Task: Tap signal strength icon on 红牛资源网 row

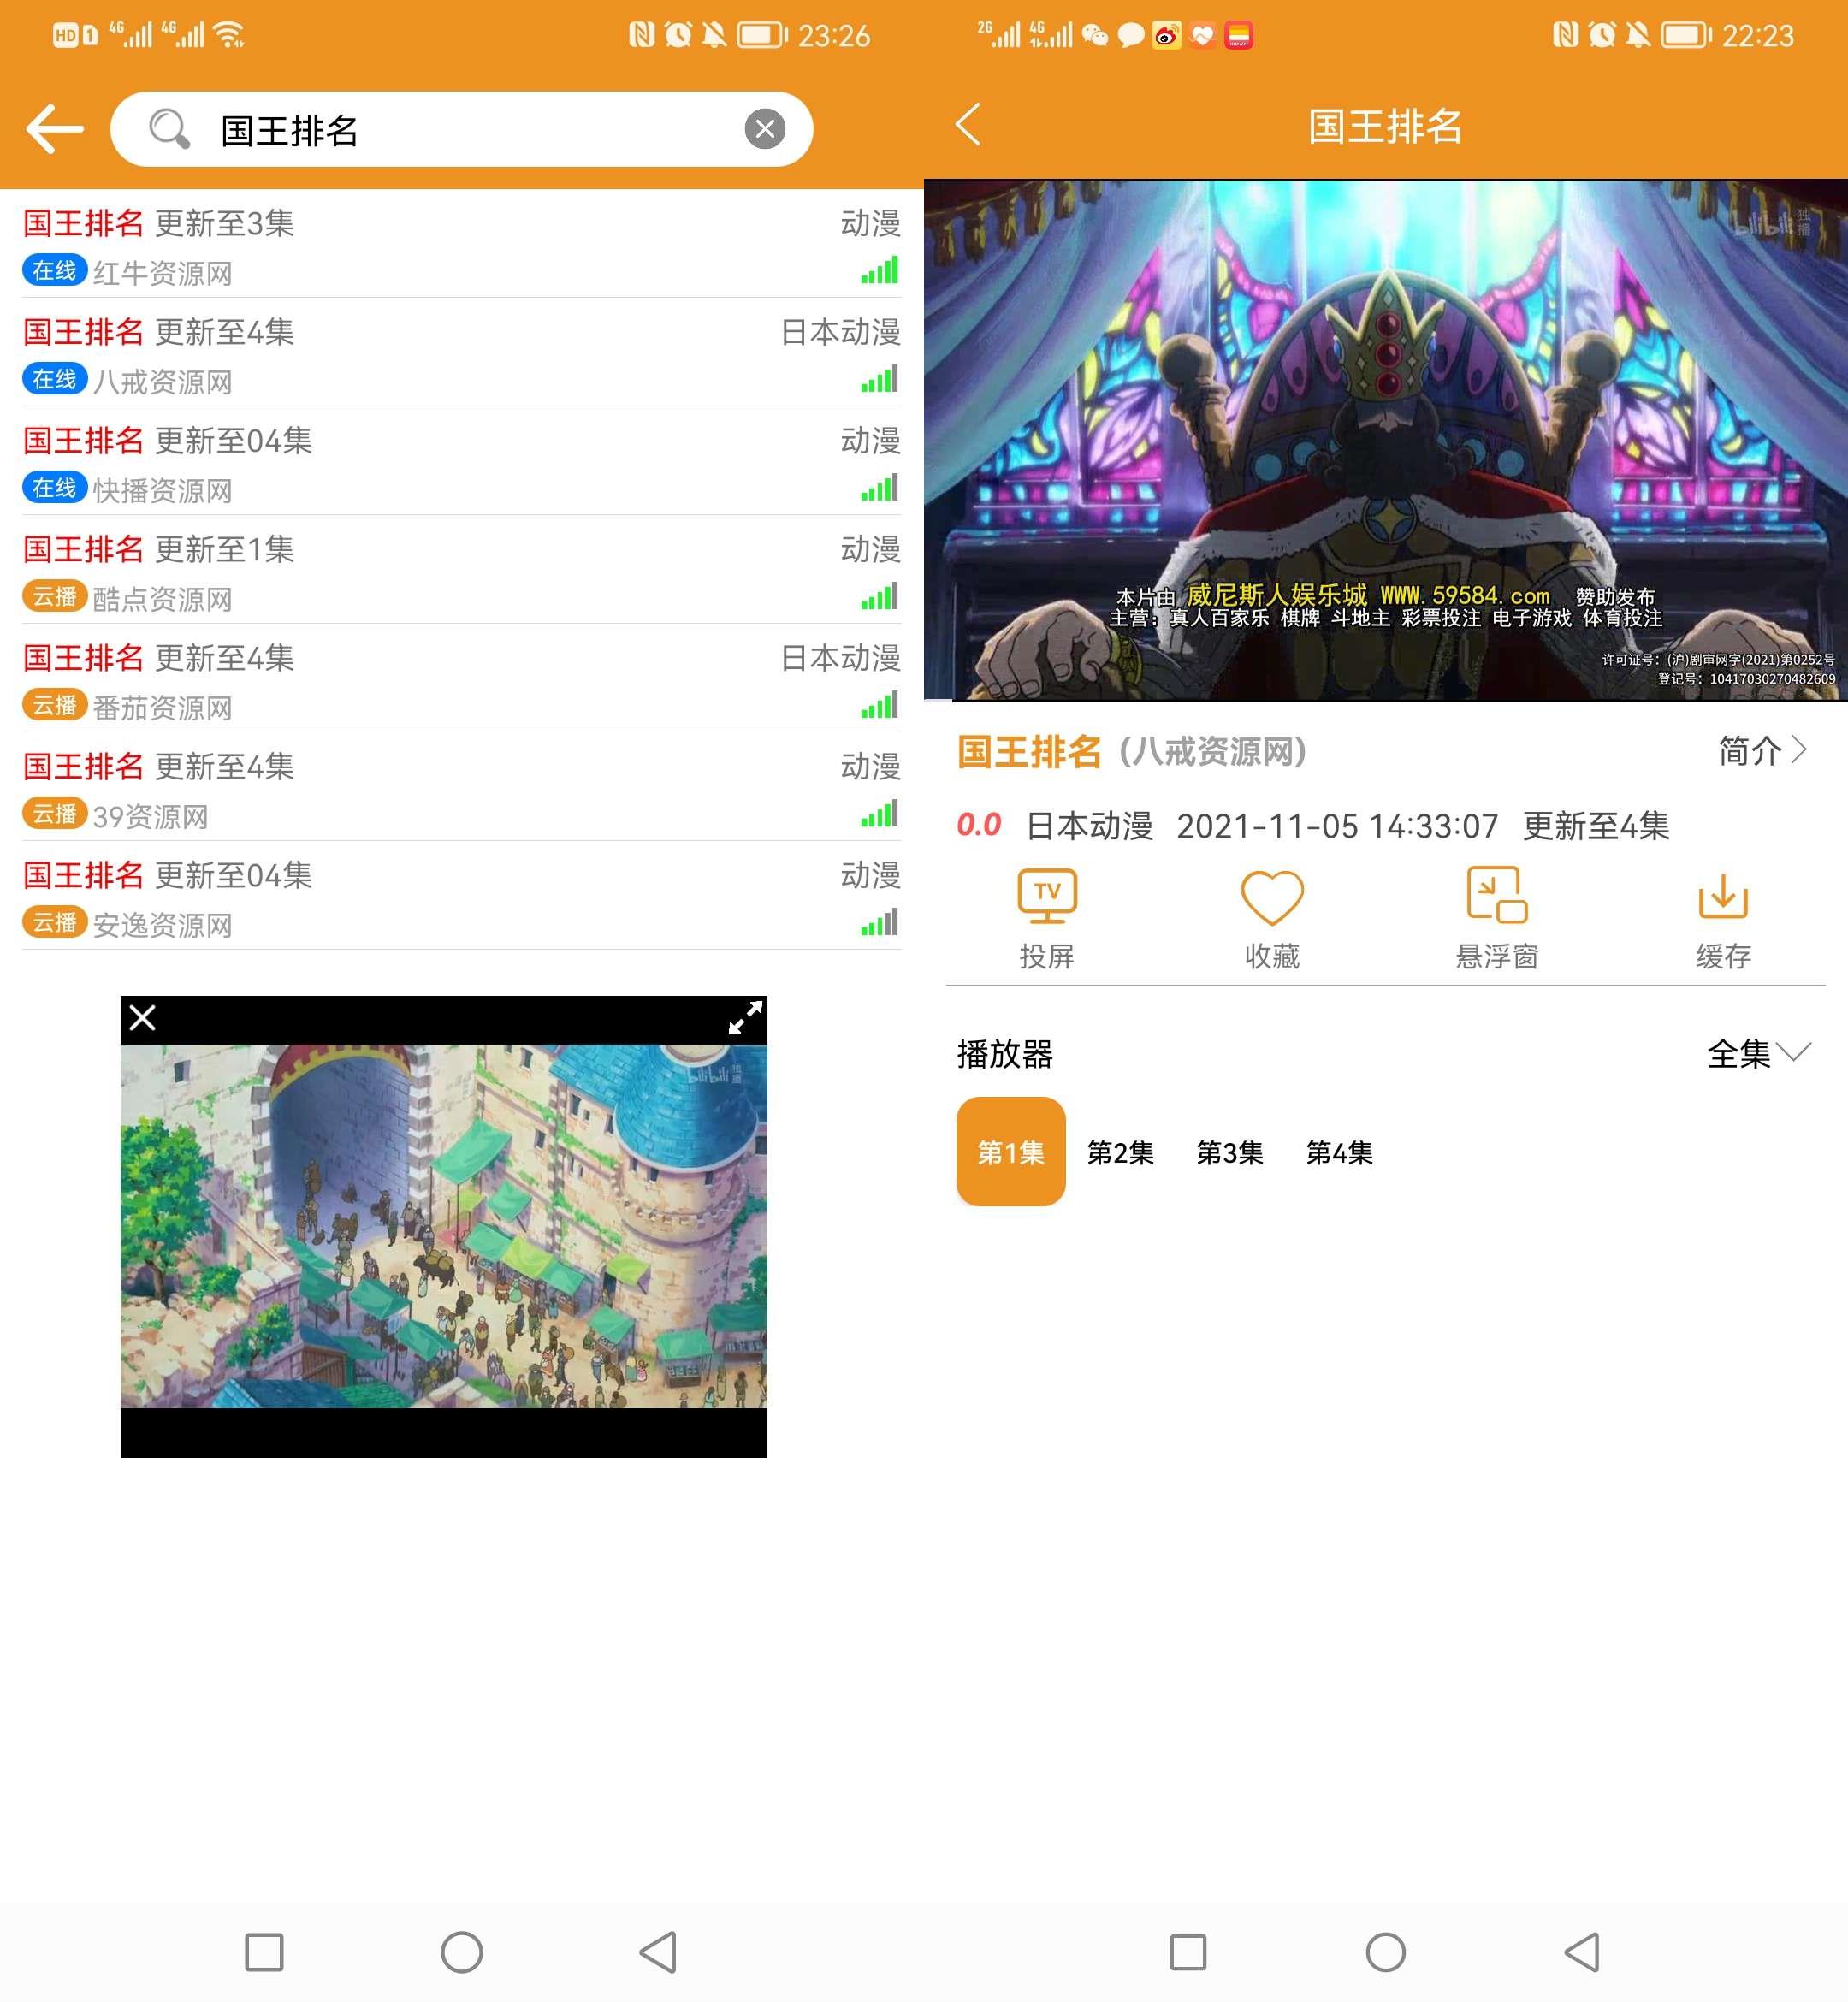Action: pos(880,270)
